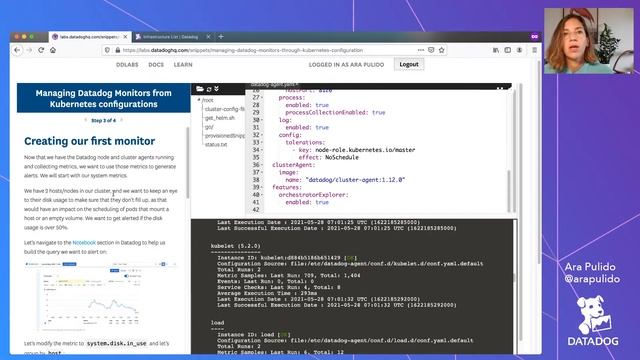Fold the log block at line 30
The image size is (640, 360).
click(x=262, y=120)
